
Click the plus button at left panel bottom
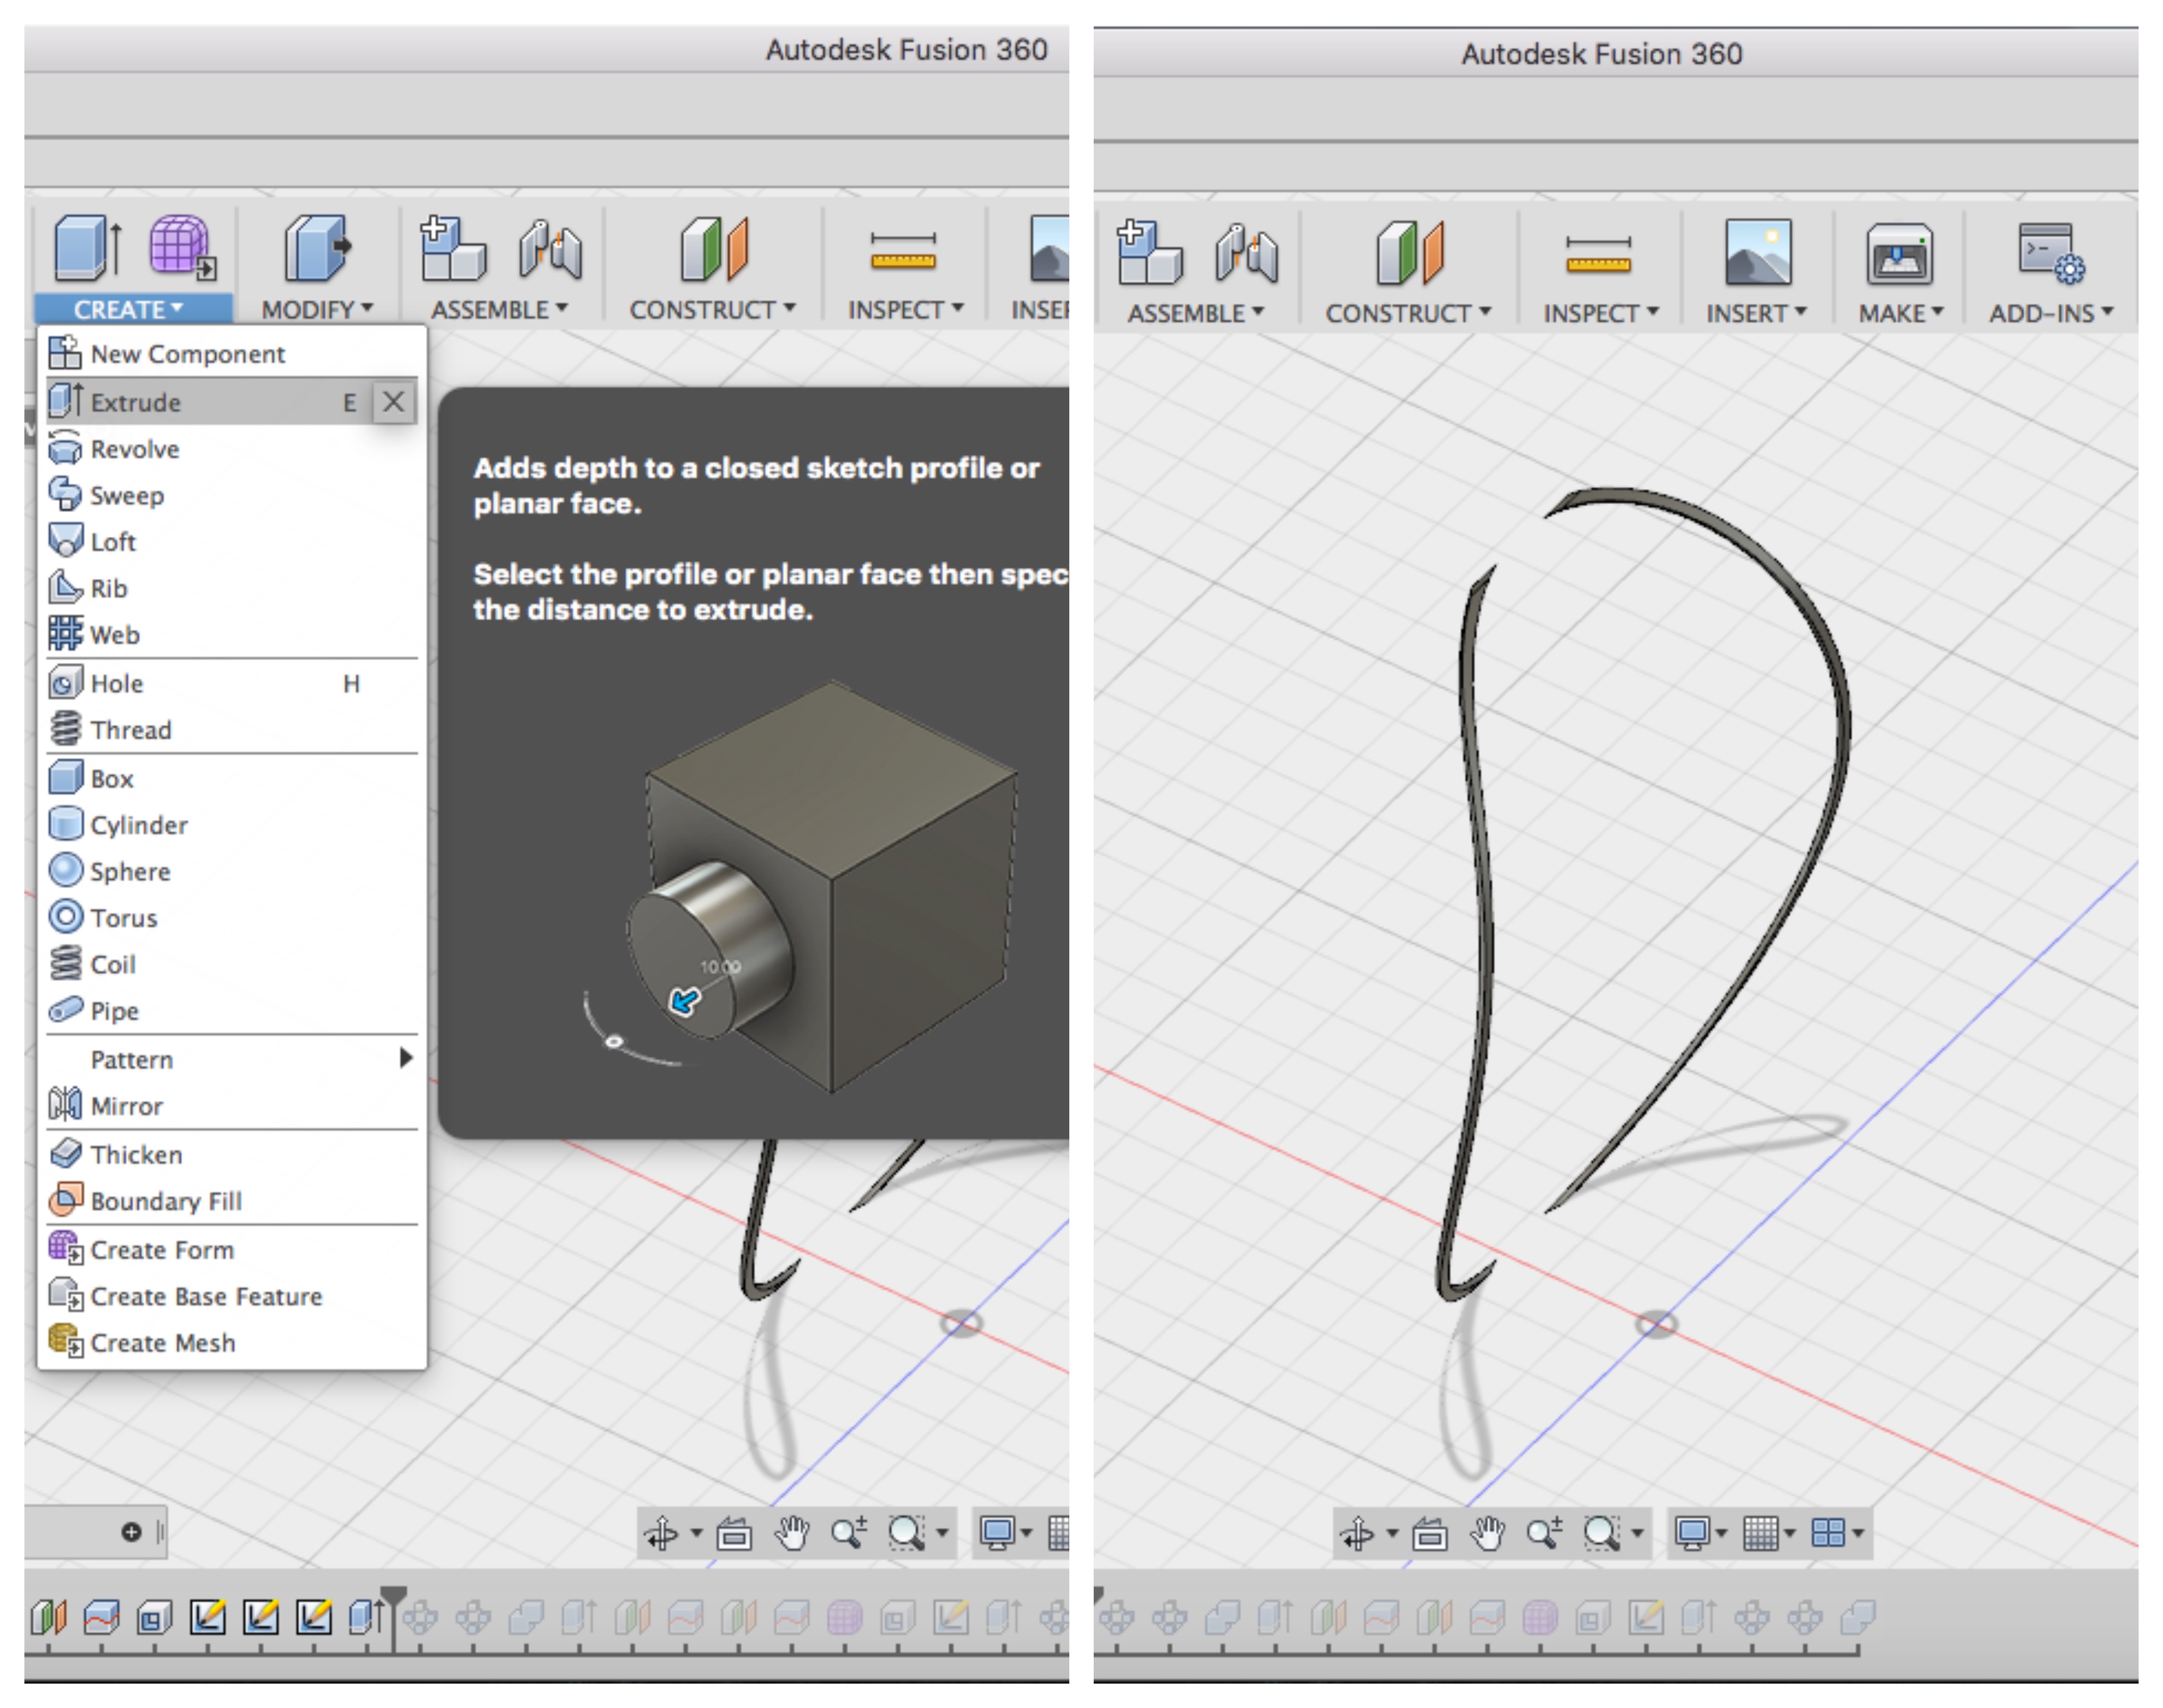click(x=131, y=1533)
